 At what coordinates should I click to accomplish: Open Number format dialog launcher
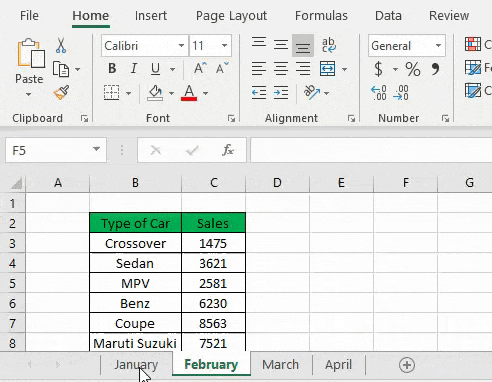tap(445, 118)
